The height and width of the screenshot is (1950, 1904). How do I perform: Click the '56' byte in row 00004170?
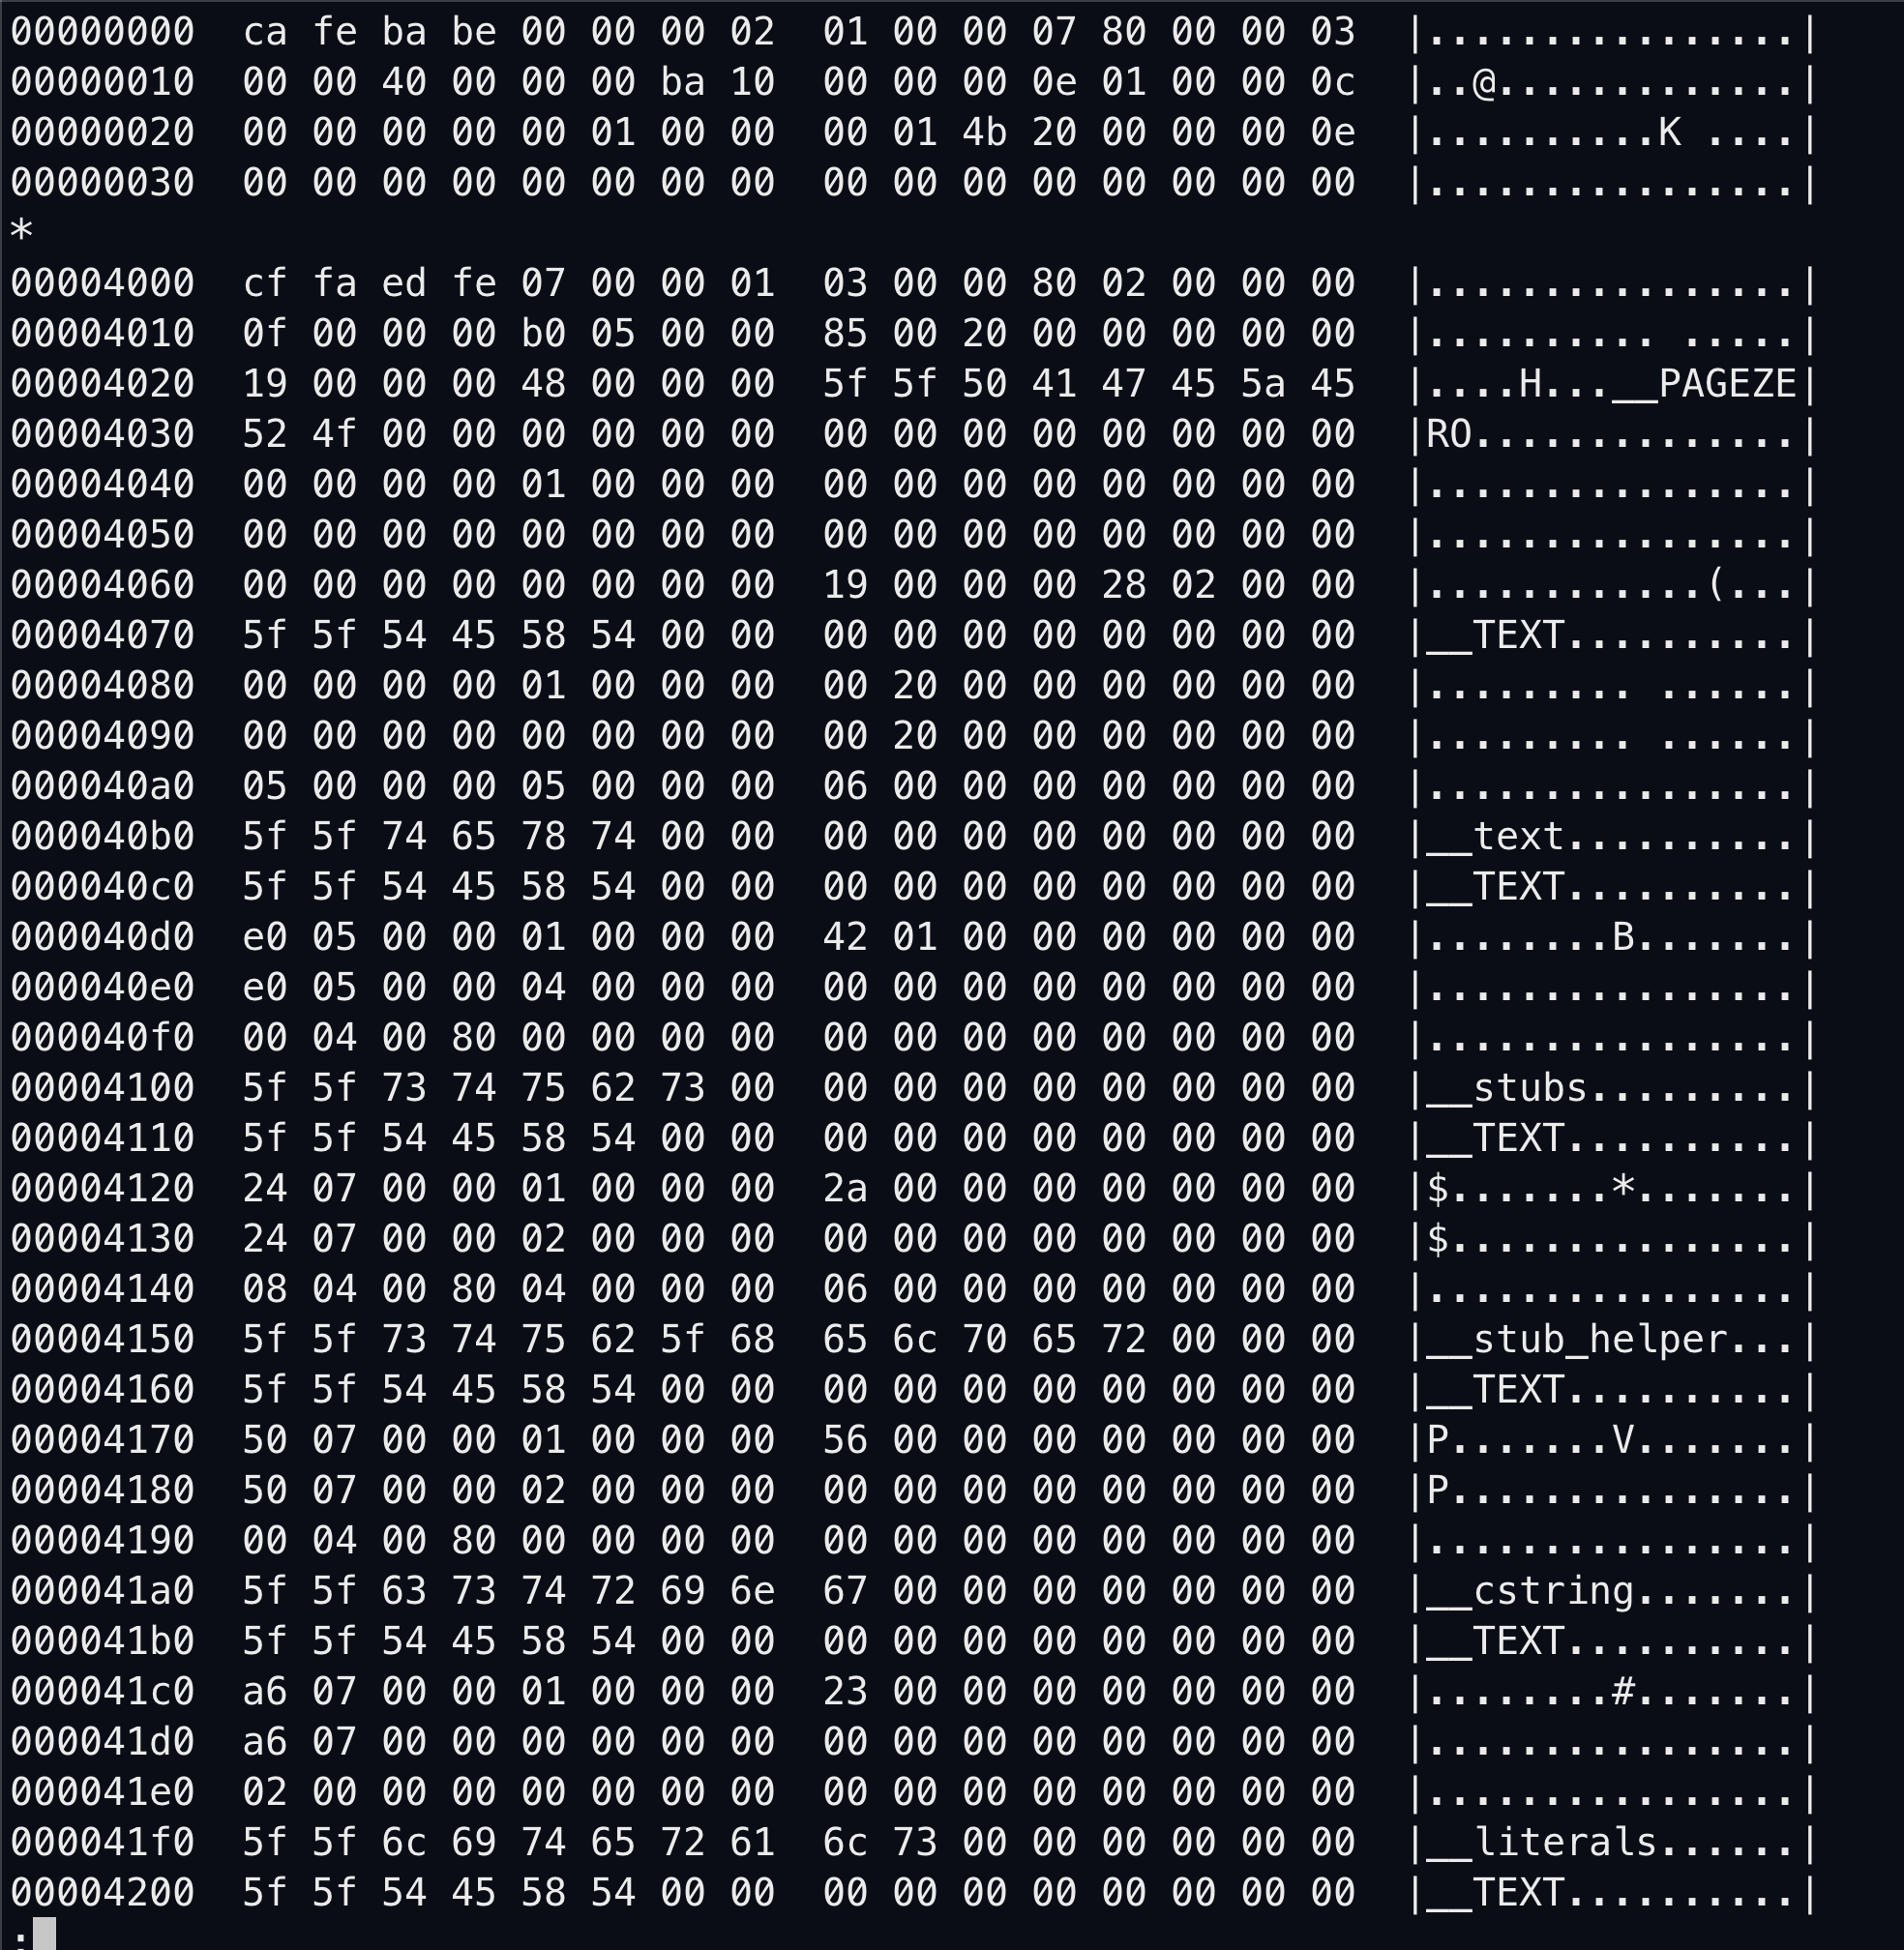click(x=845, y=1439)
